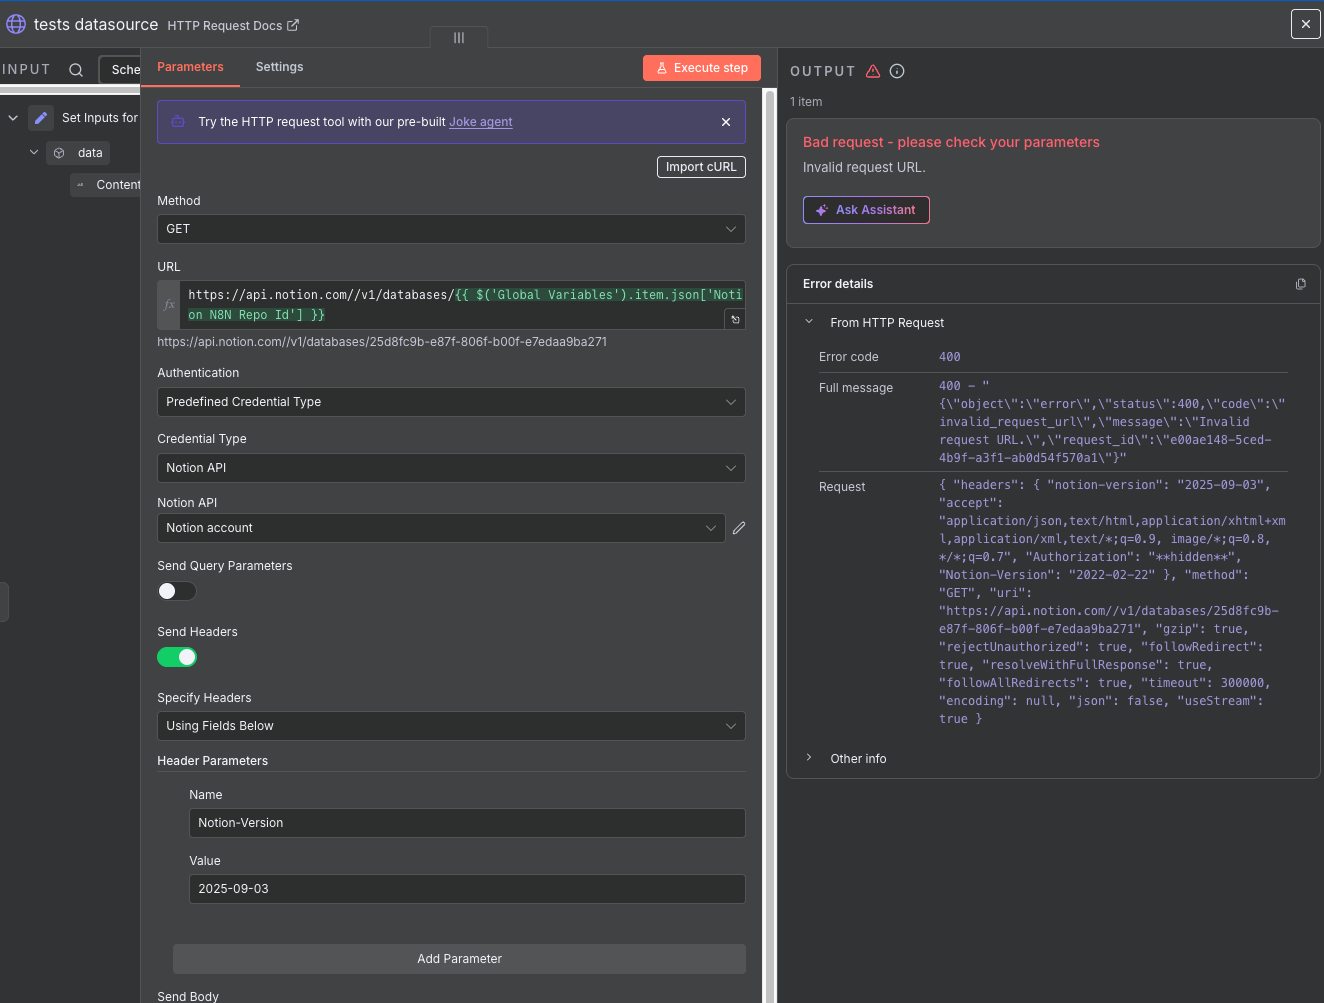
Task: Open the Credential Type dropdown
Action: coord(451,467)
